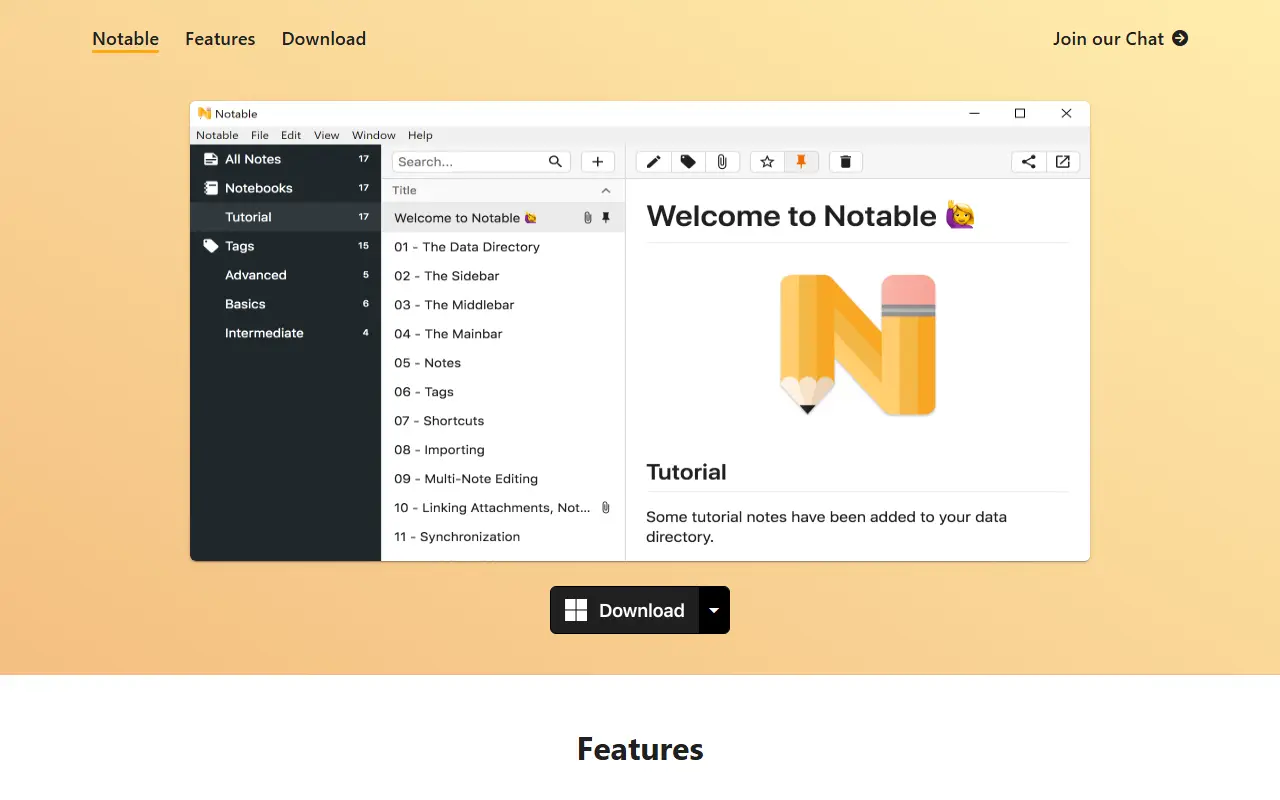Click the share icon in the toolbar

tap(1028, 162)
